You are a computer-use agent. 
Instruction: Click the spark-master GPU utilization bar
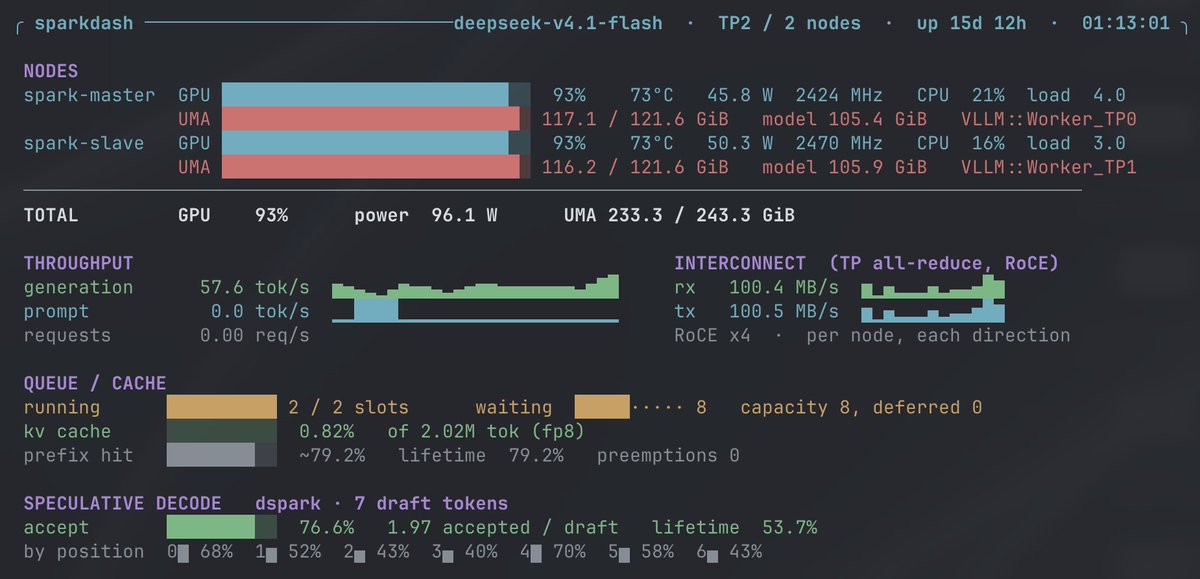(x=376, y=96)
